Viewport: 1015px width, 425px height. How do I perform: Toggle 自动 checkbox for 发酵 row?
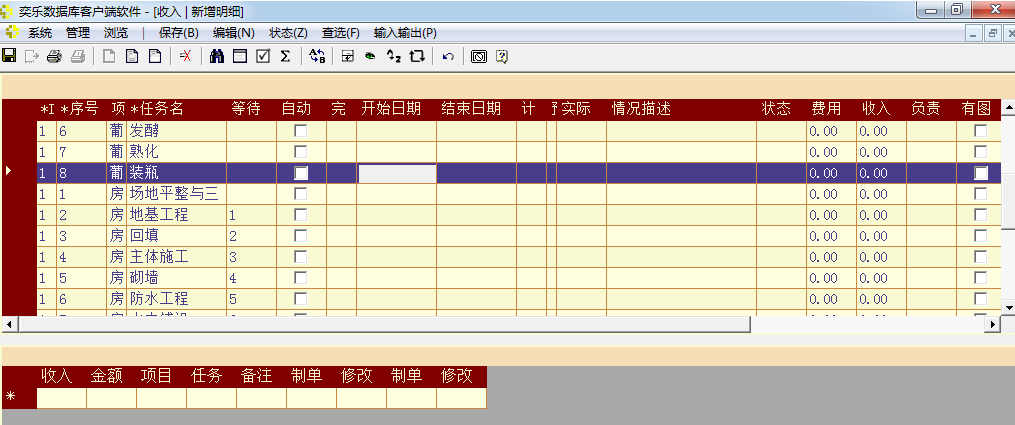pos(300,131)
